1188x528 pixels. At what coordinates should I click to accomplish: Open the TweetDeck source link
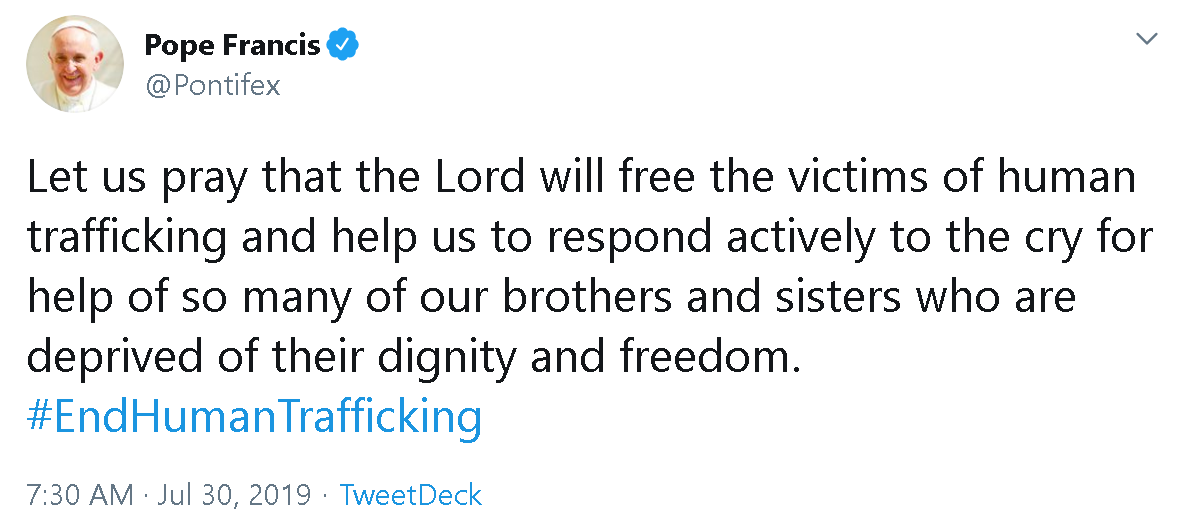[411, 495]
